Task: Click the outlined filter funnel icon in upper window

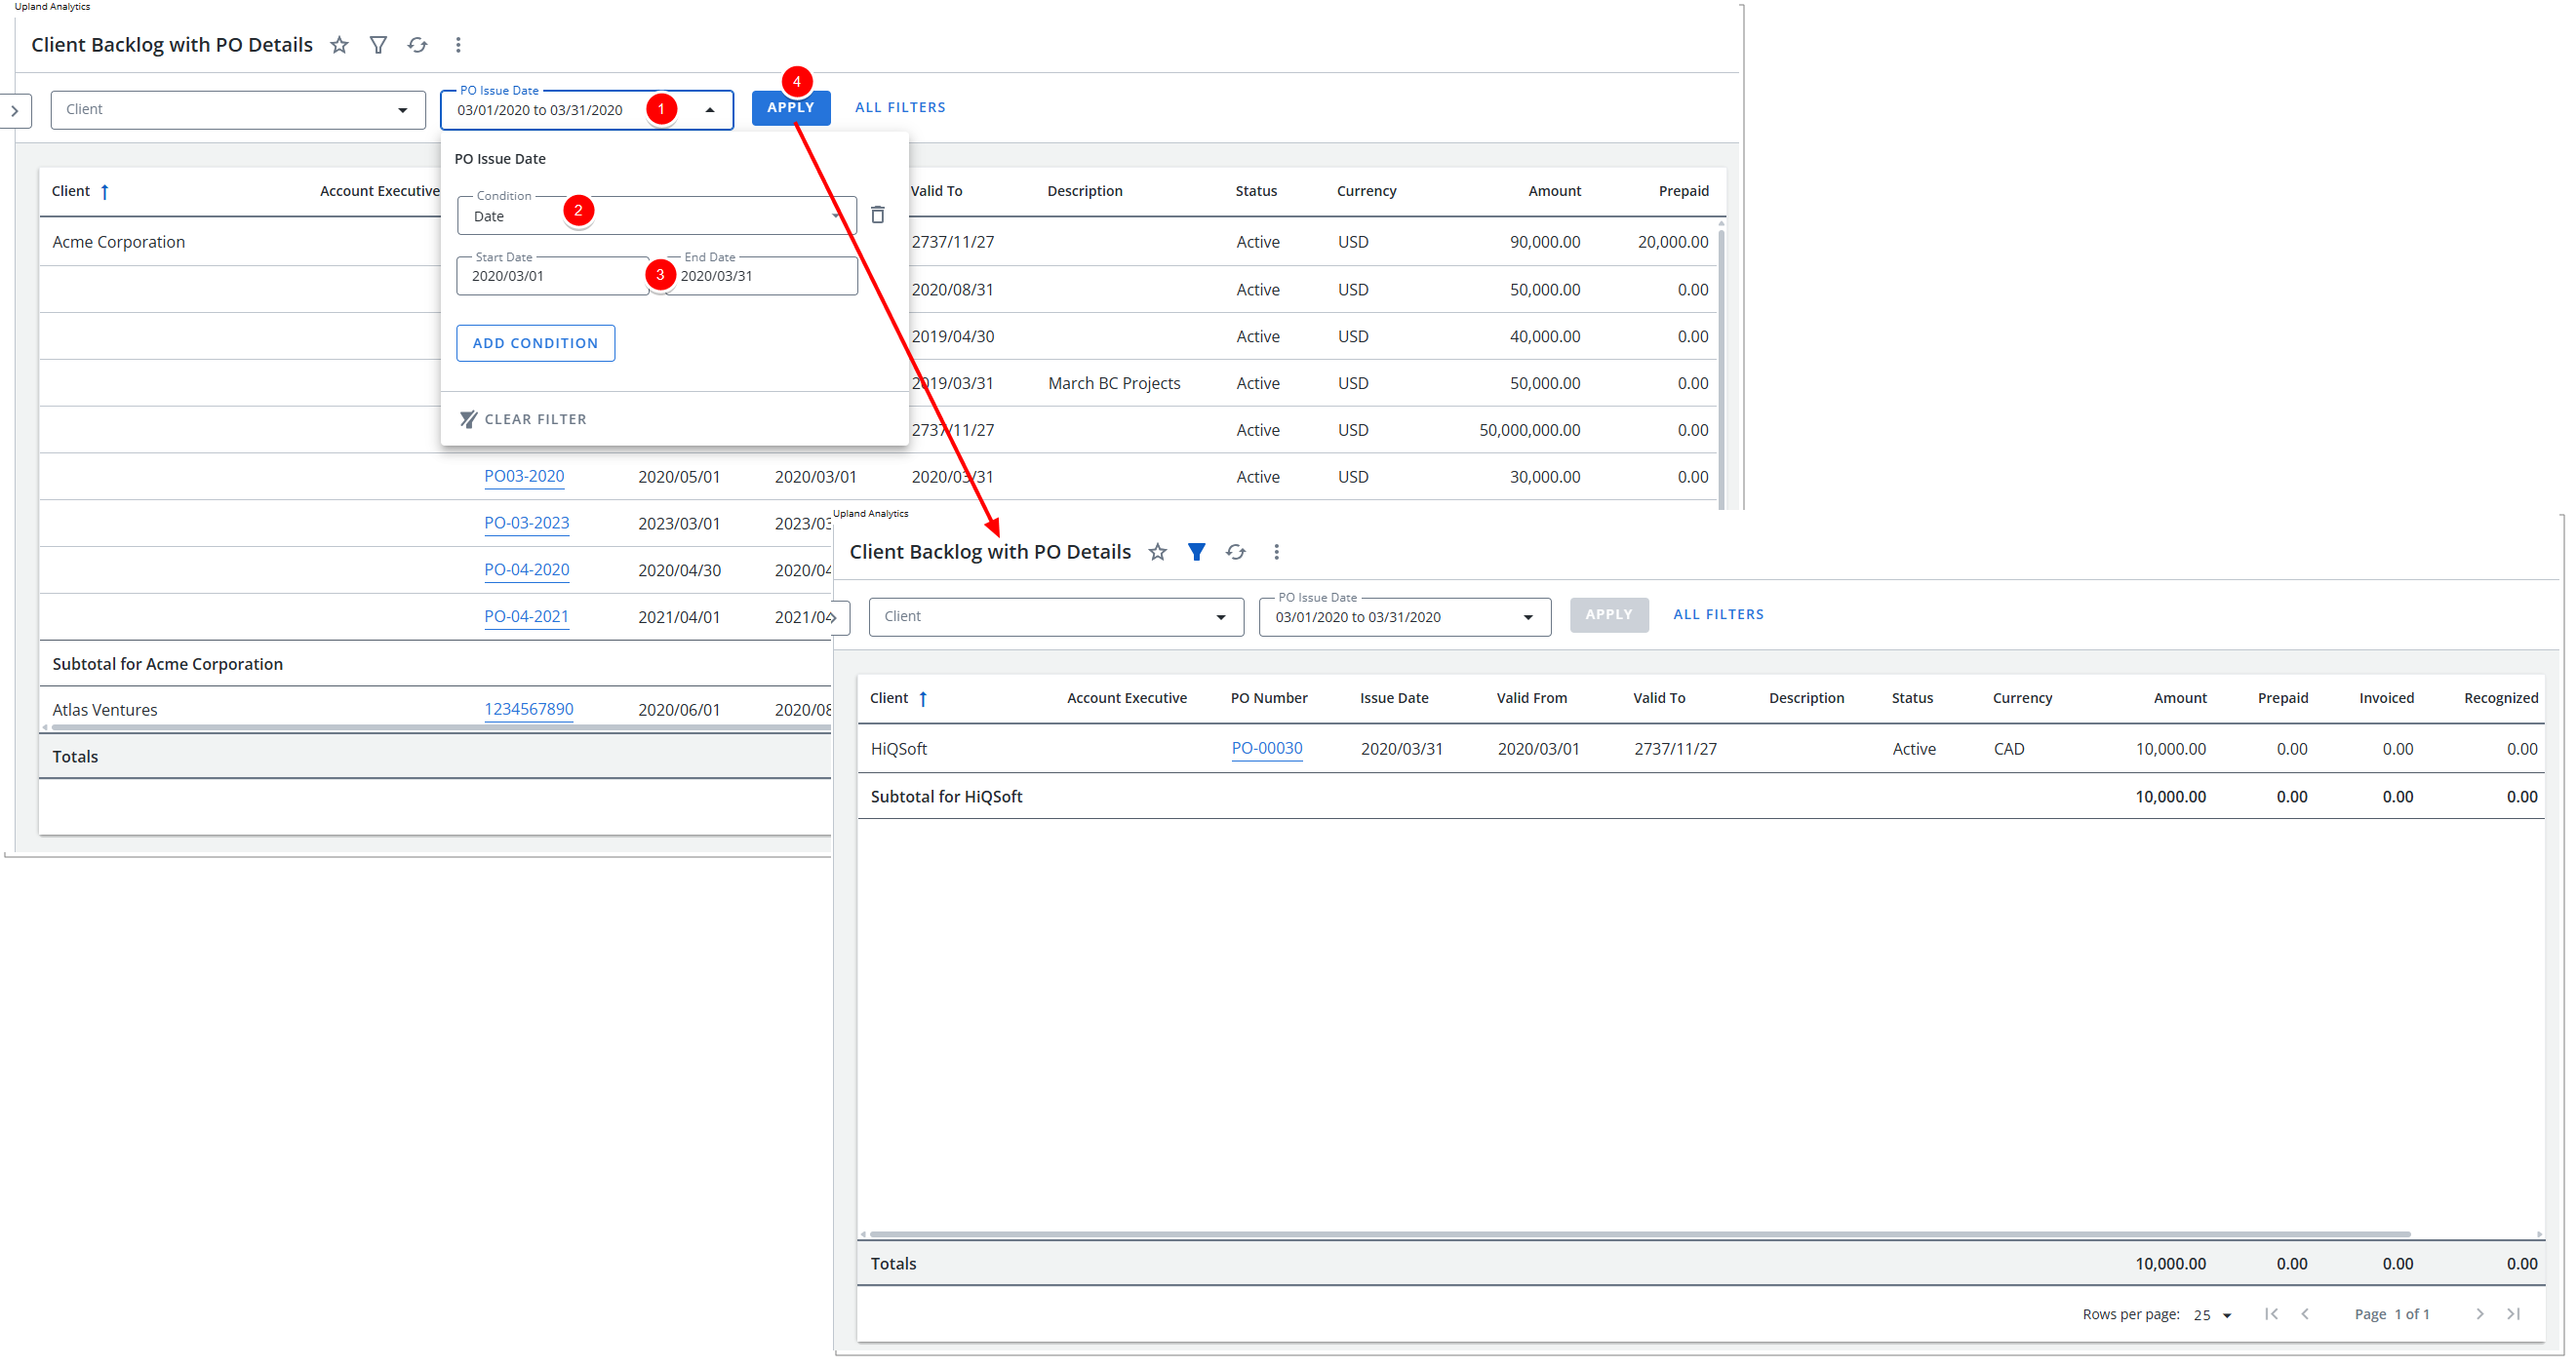Action: [378, 45]
